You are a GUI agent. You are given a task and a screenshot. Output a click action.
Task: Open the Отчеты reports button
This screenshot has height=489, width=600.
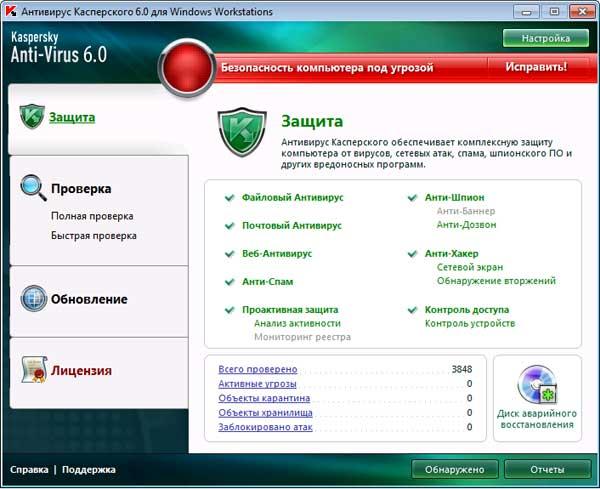coord(547,469)
